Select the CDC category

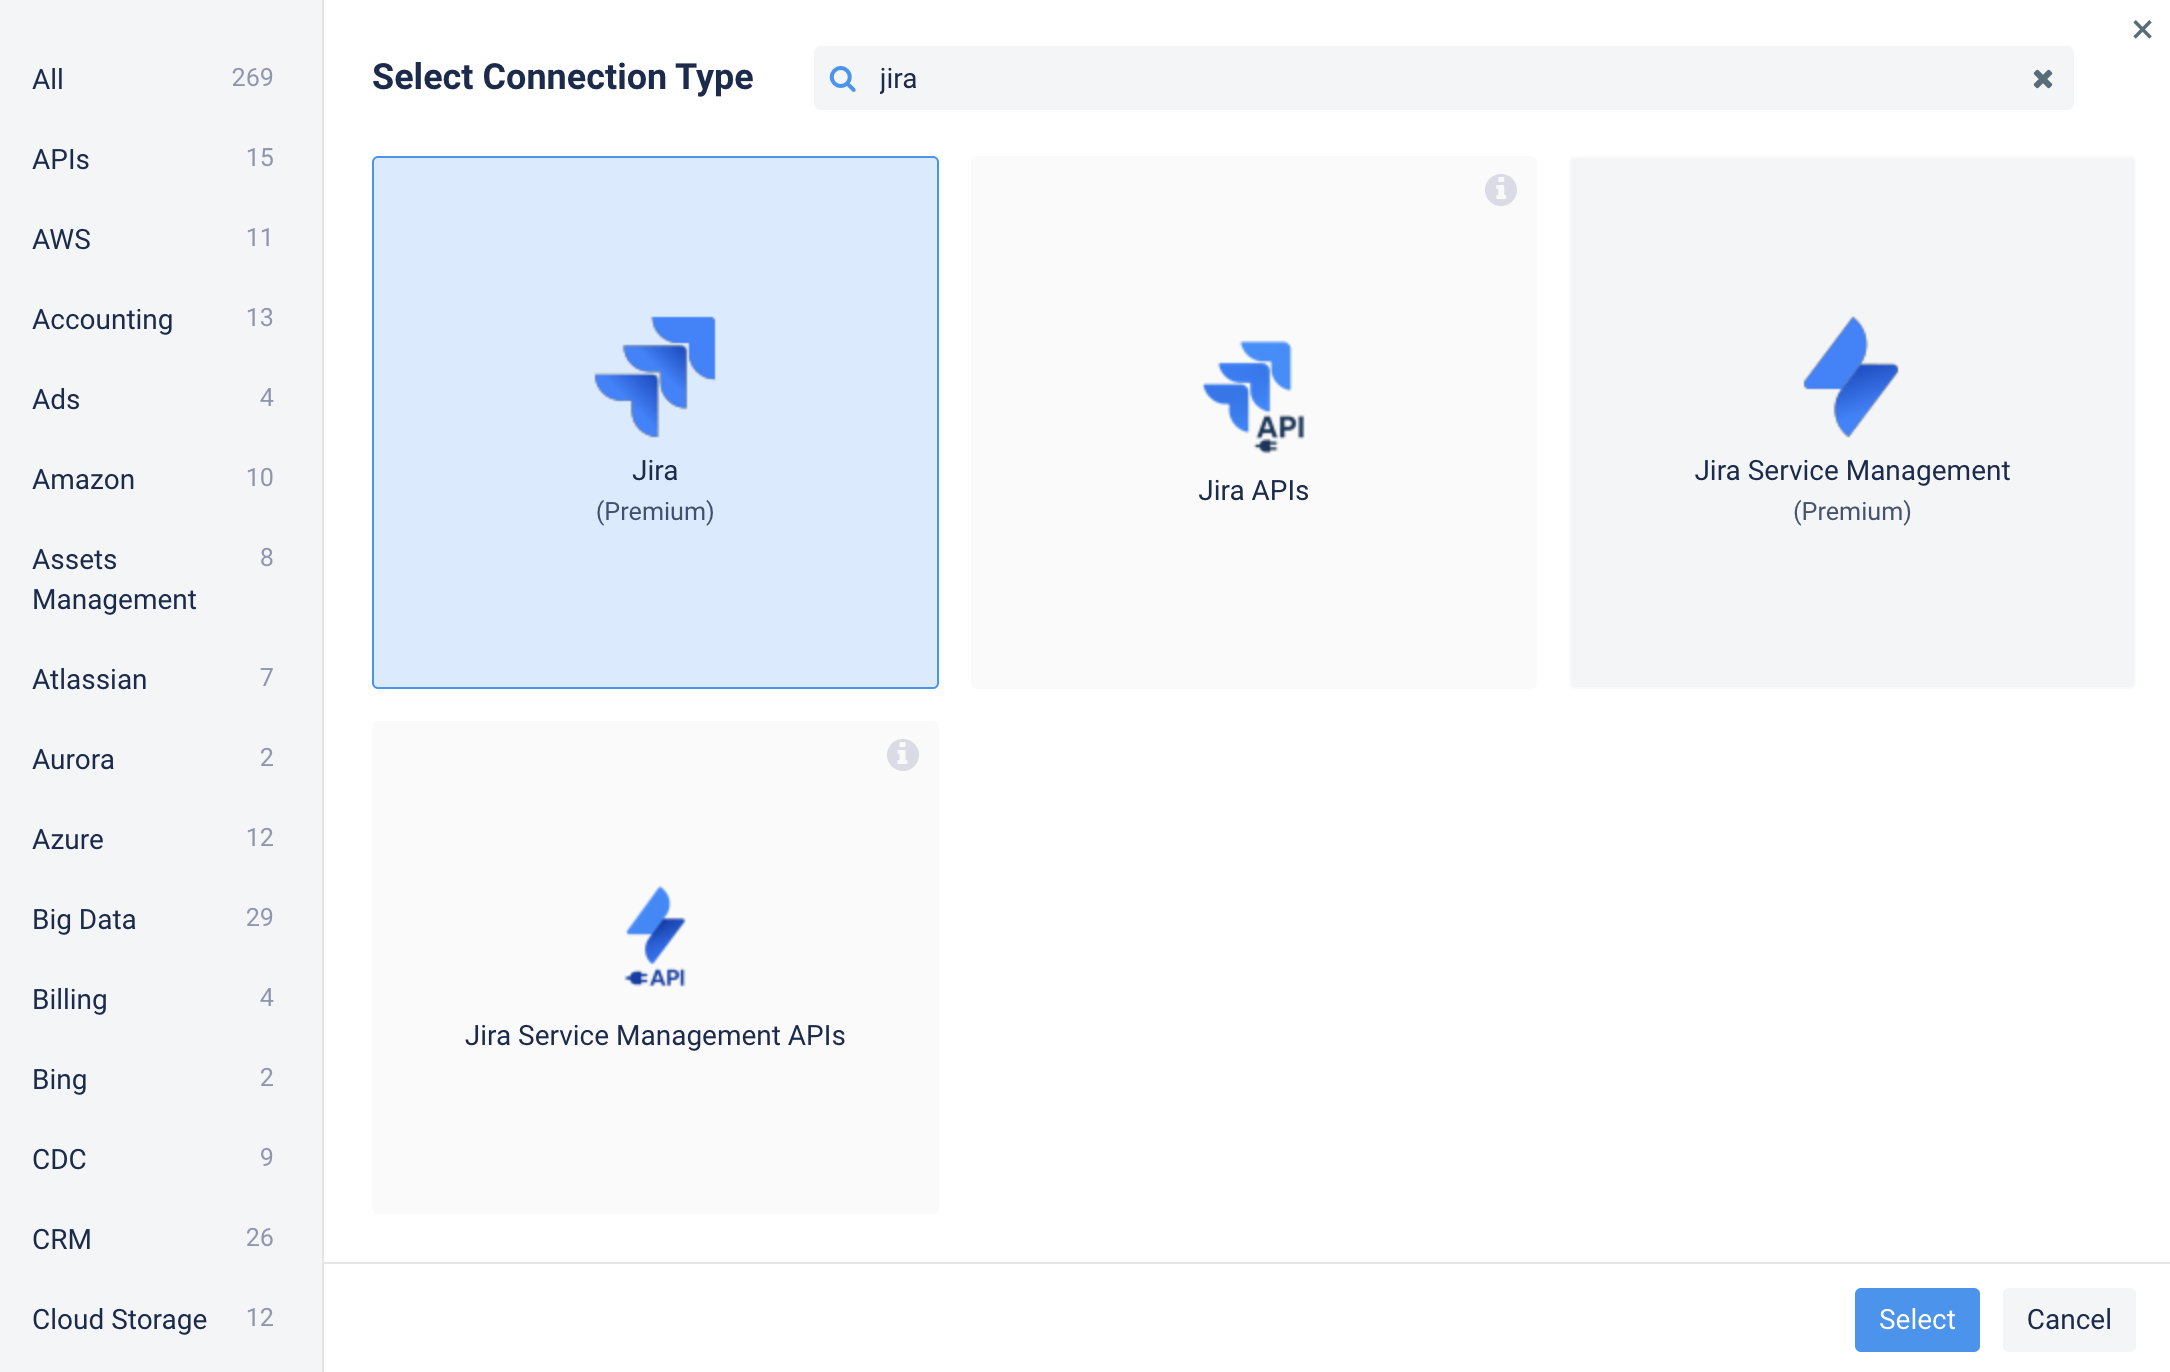[152, 1159]
